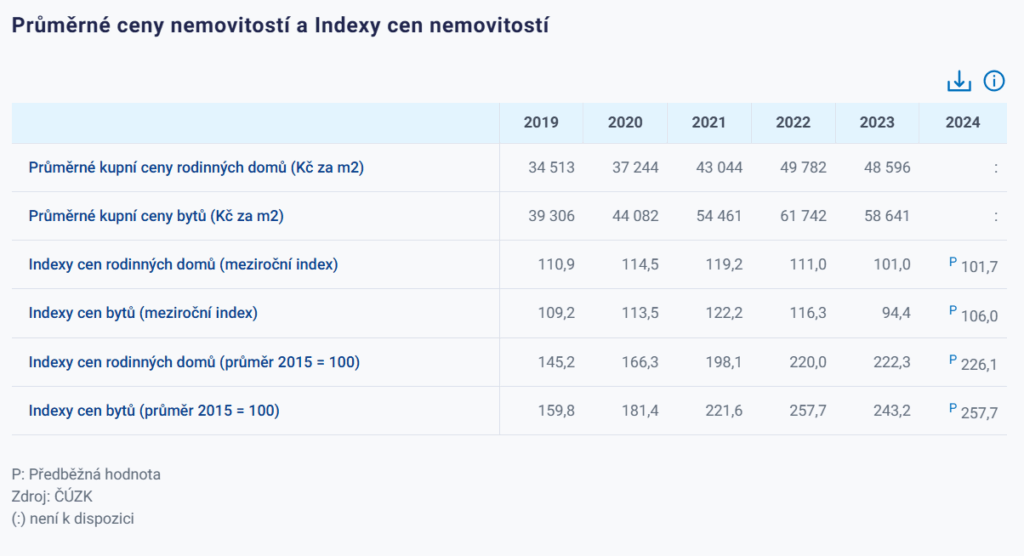Viewport: 1024px width, 556px height.
Task: Click the P marker beside 106,0
Action: pos(953,310)
